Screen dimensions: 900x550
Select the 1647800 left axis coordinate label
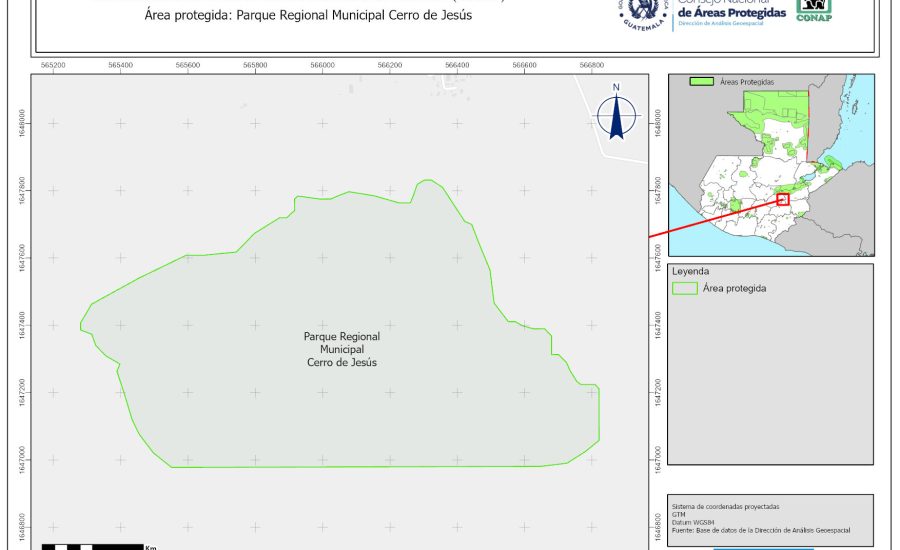(22, 190)
